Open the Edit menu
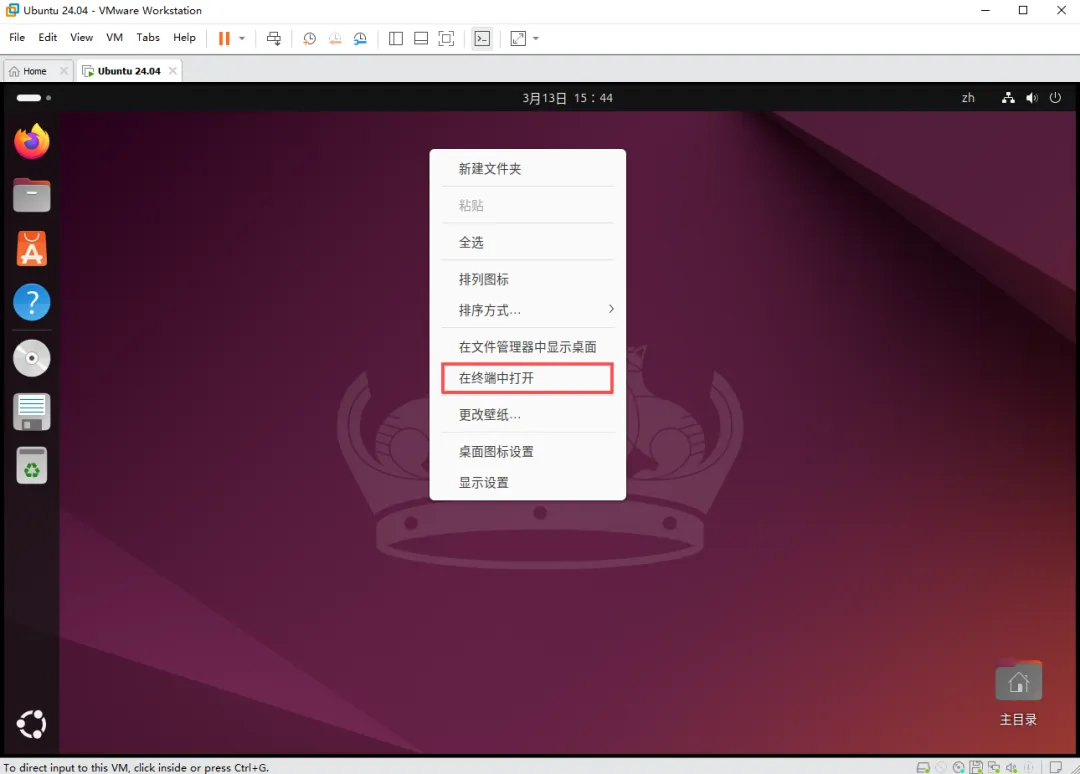This screenshot has height=774, width=1080. click(x=48, y=37)
